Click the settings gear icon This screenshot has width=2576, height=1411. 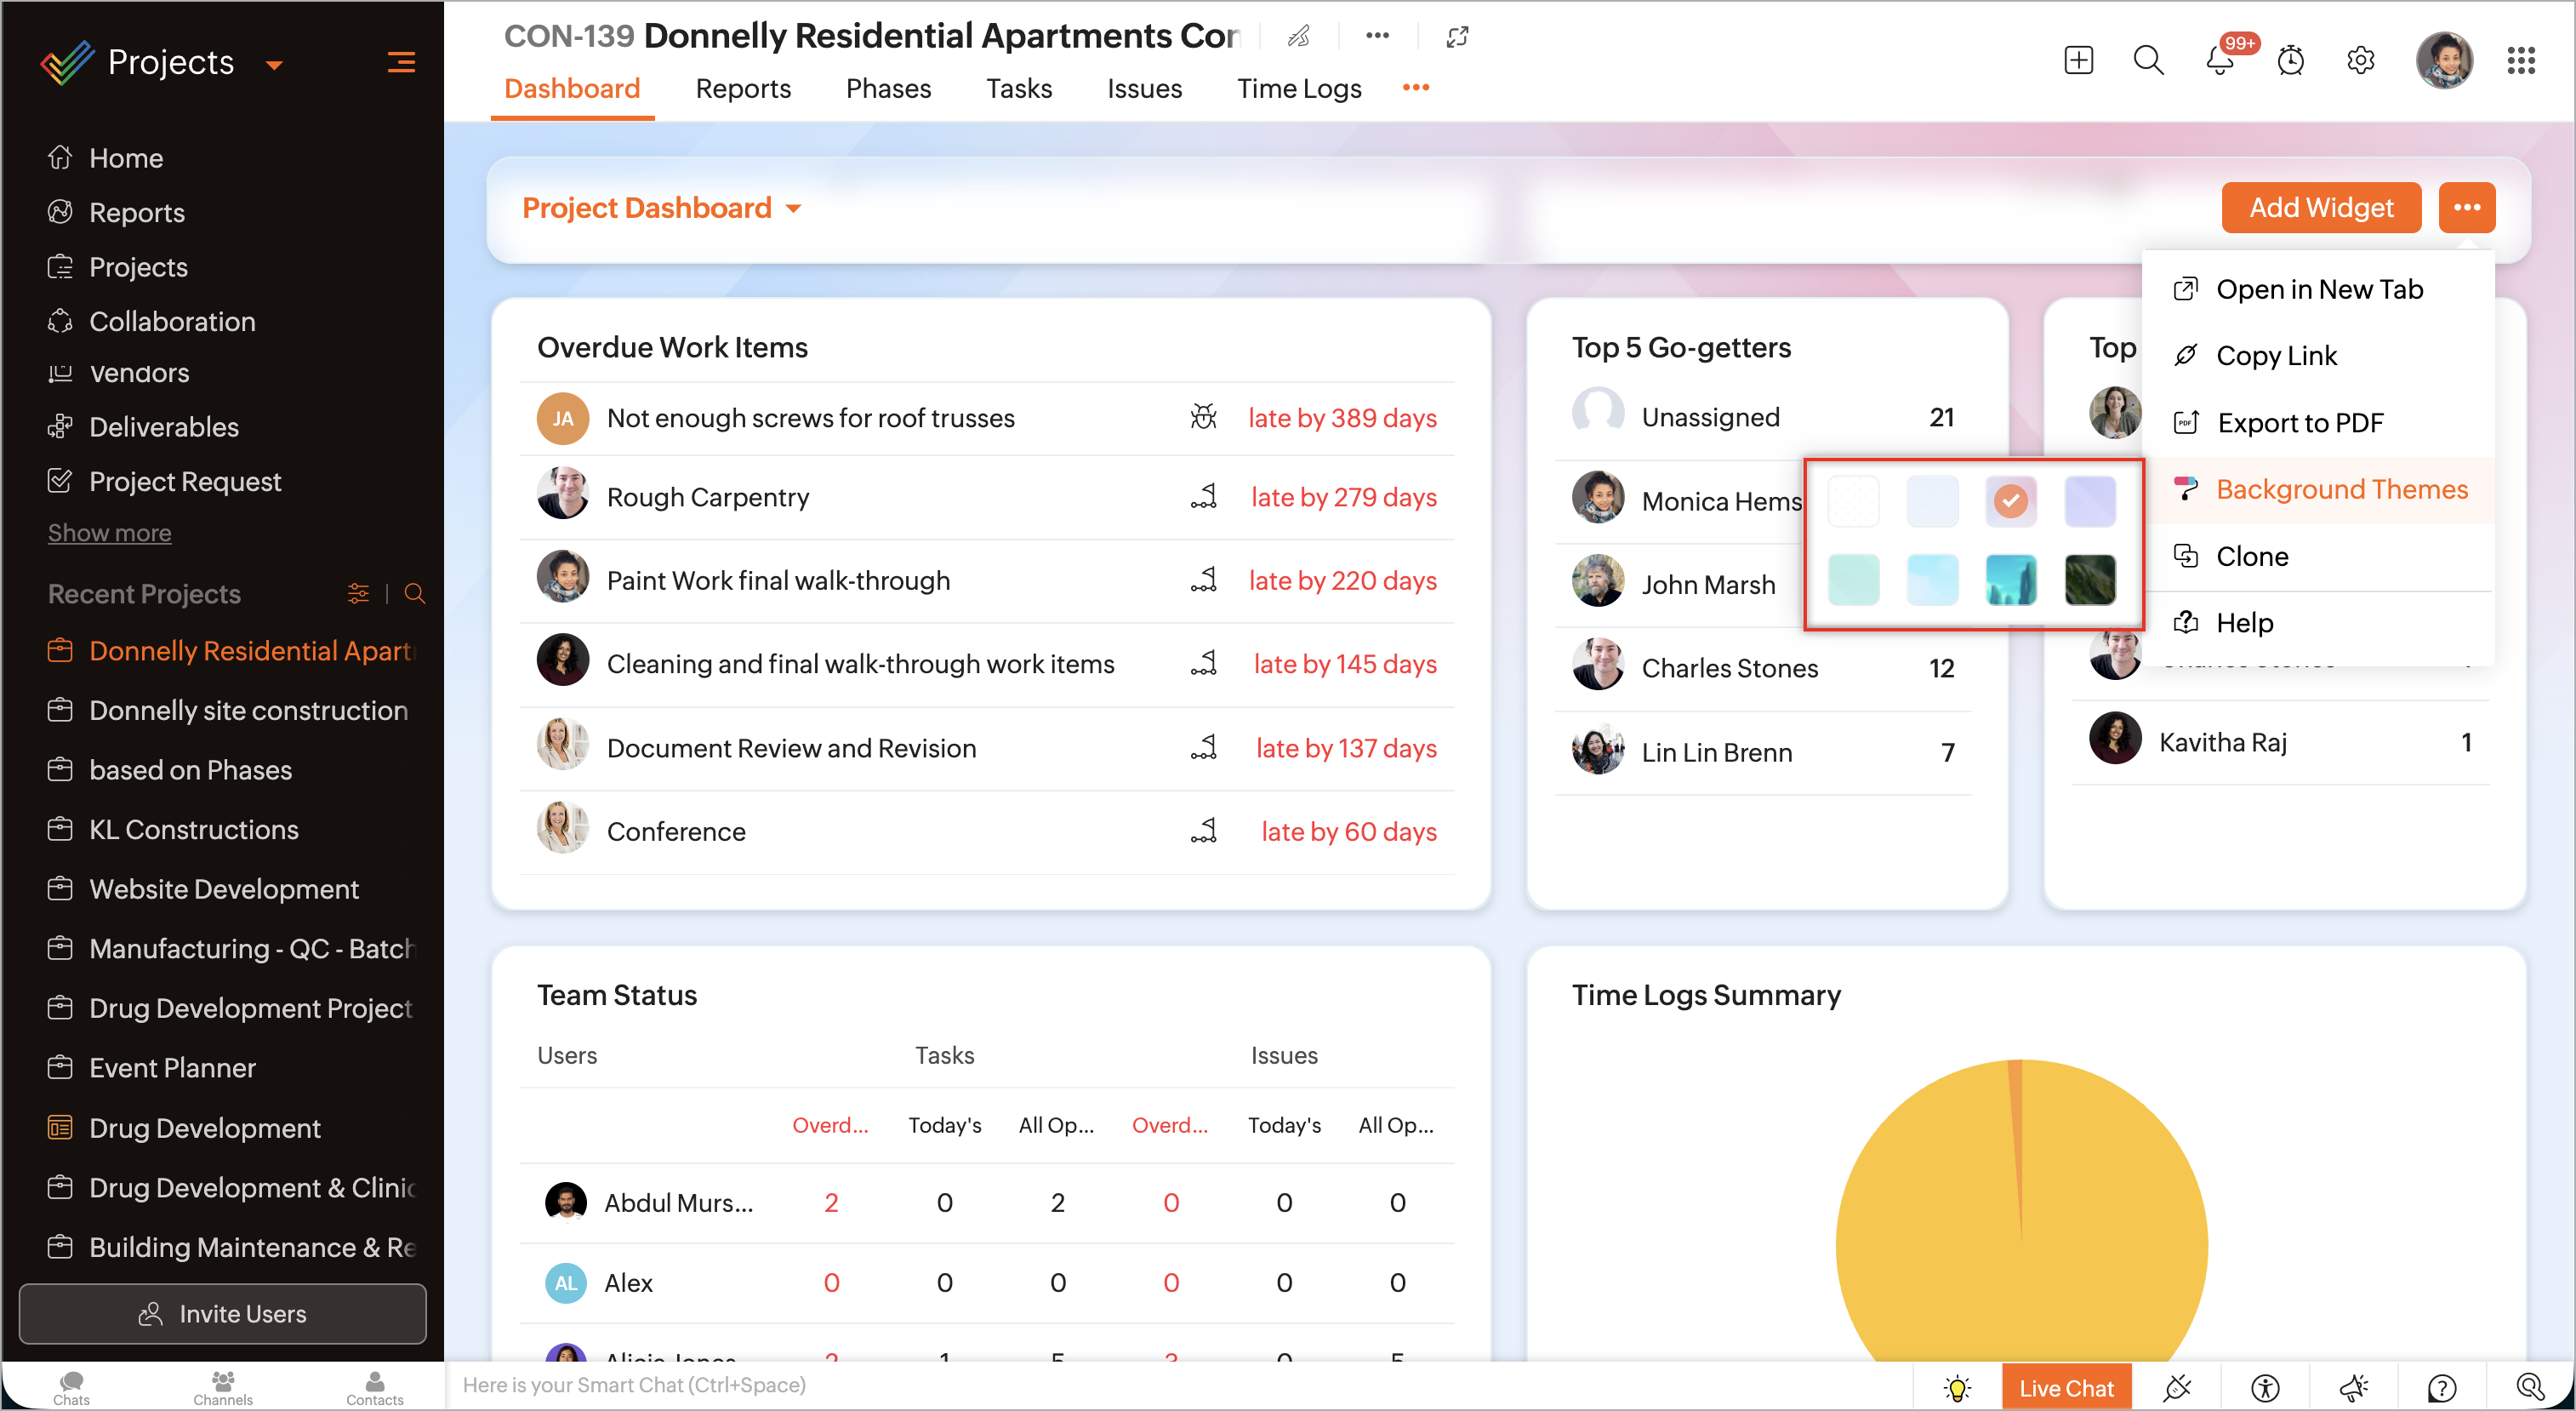(2360, 61)
